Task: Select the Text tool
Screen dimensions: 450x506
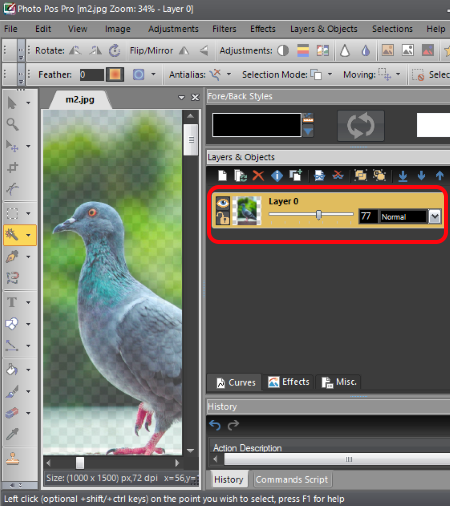Action: pos(12,302)
